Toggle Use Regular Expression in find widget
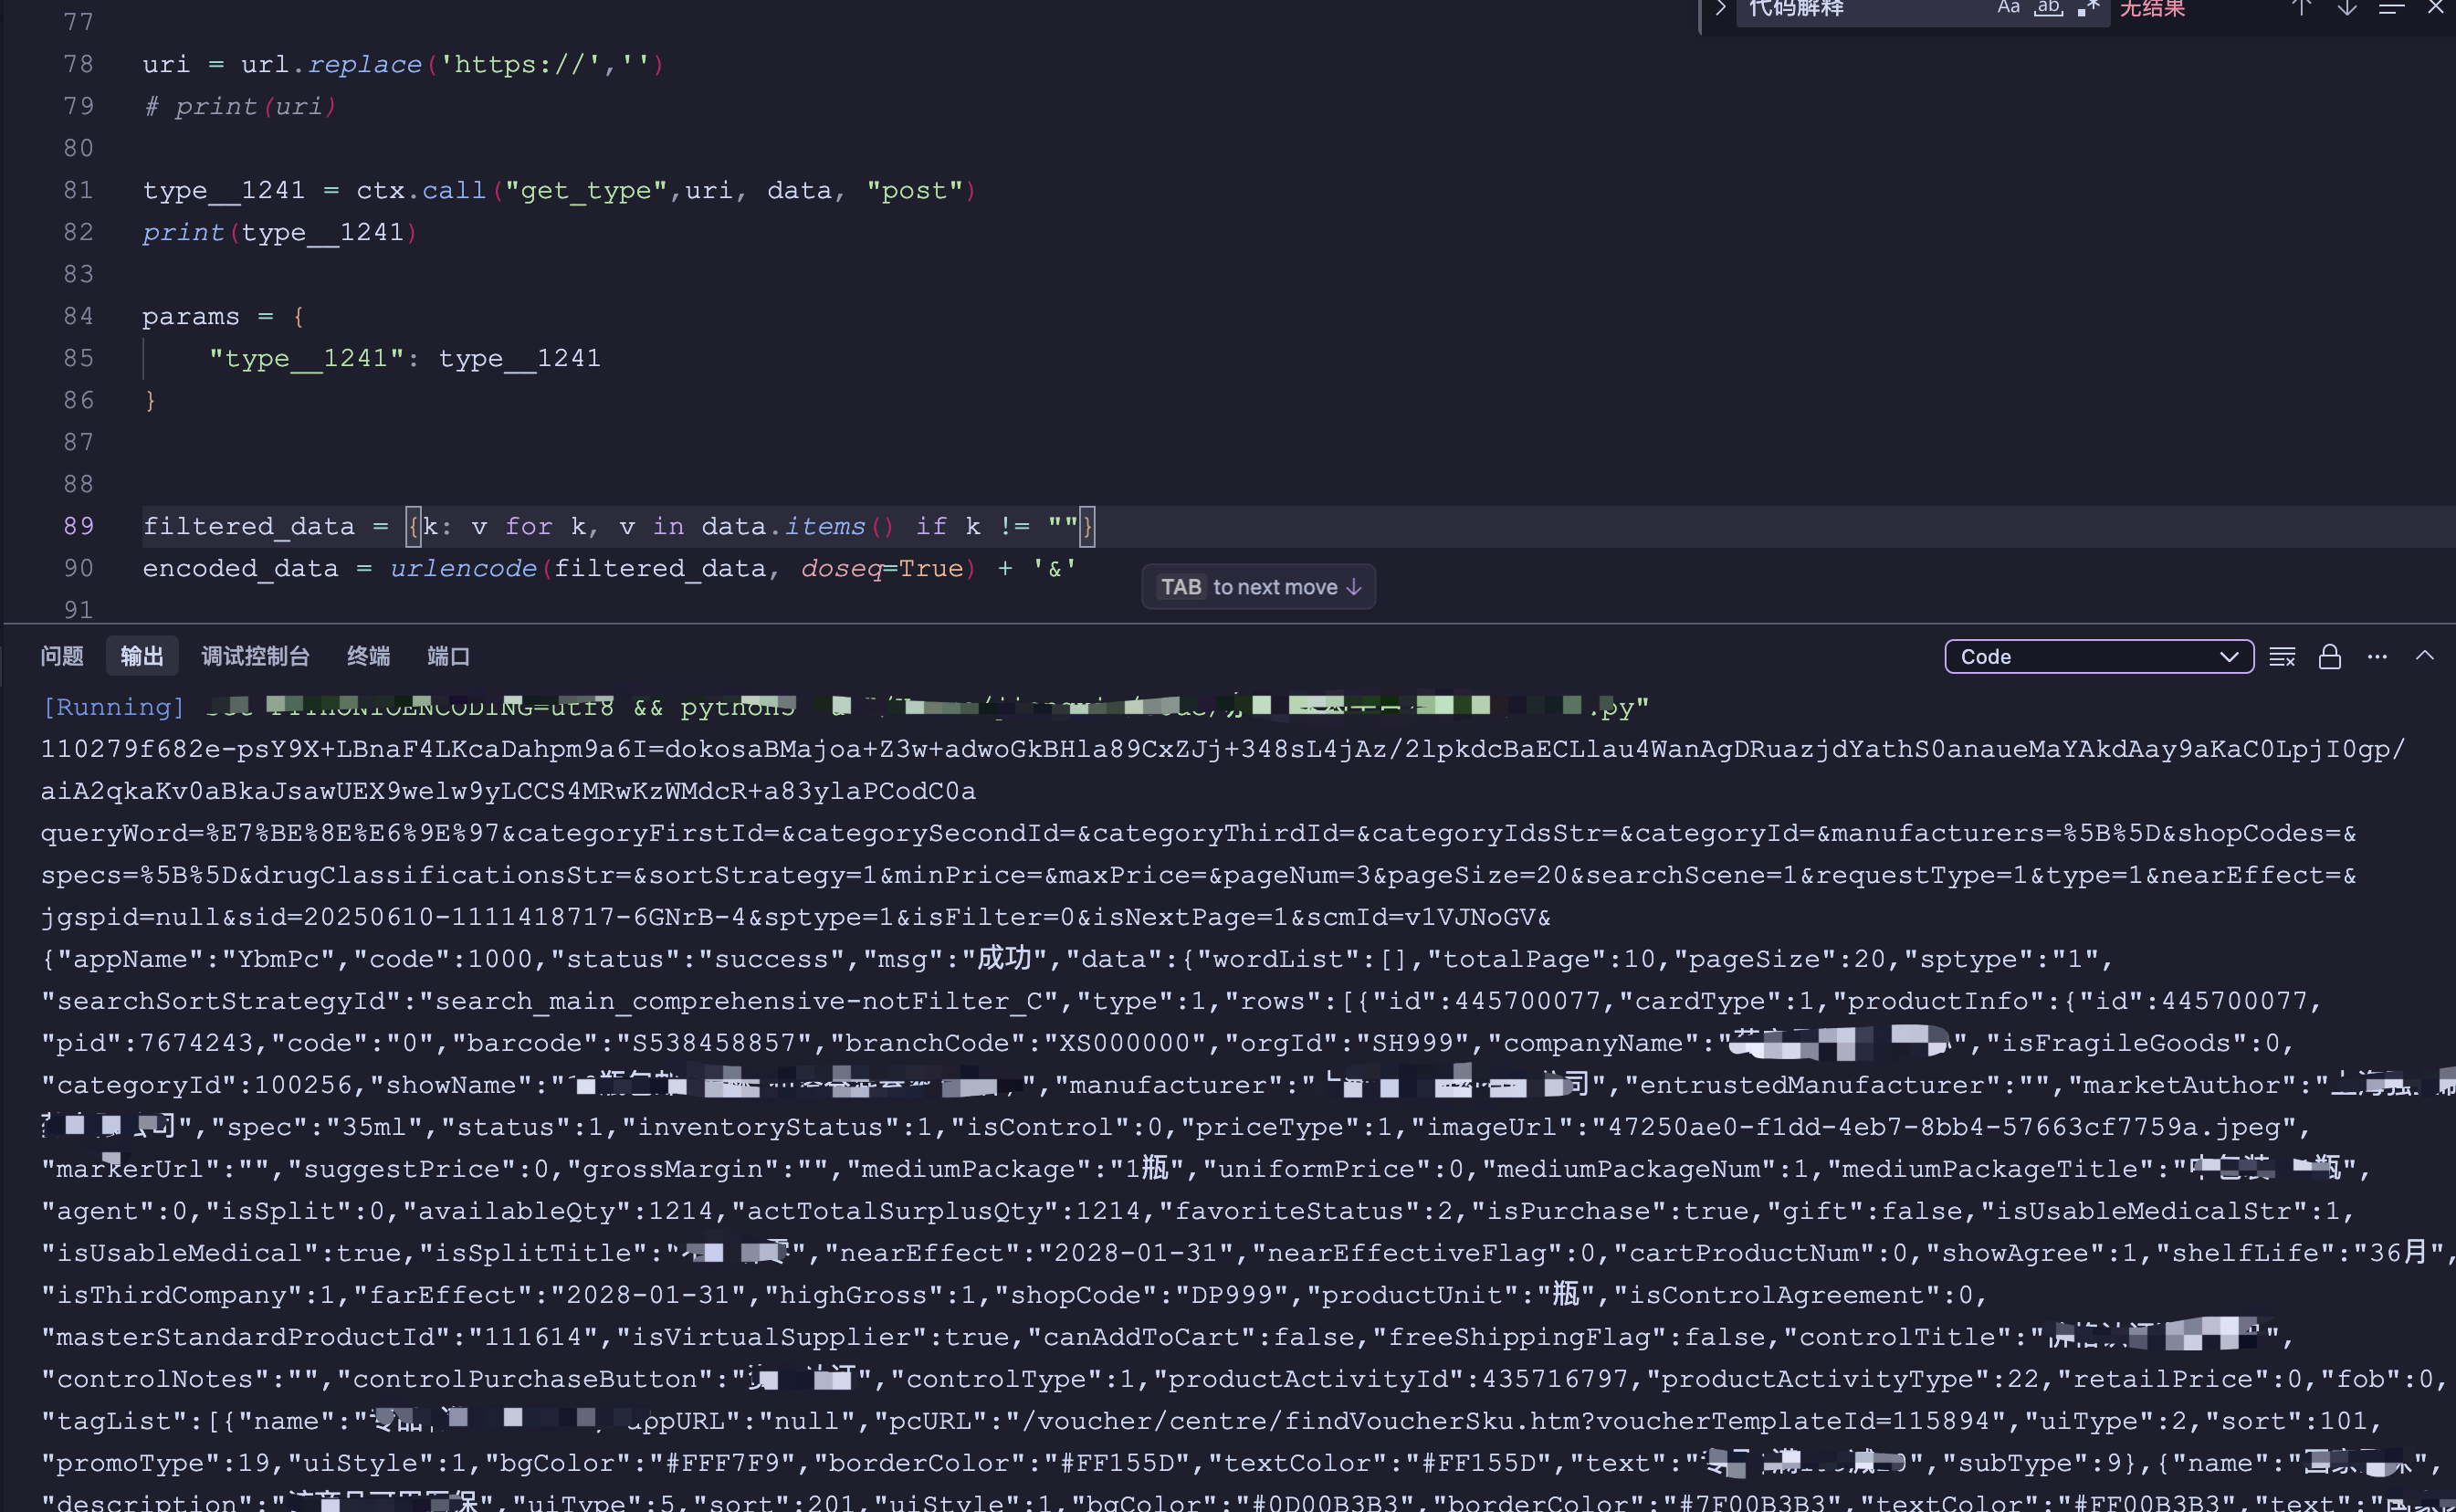Viewport: 2456px width, 1512px height. pyautogui.click(x=2088, y=8)
